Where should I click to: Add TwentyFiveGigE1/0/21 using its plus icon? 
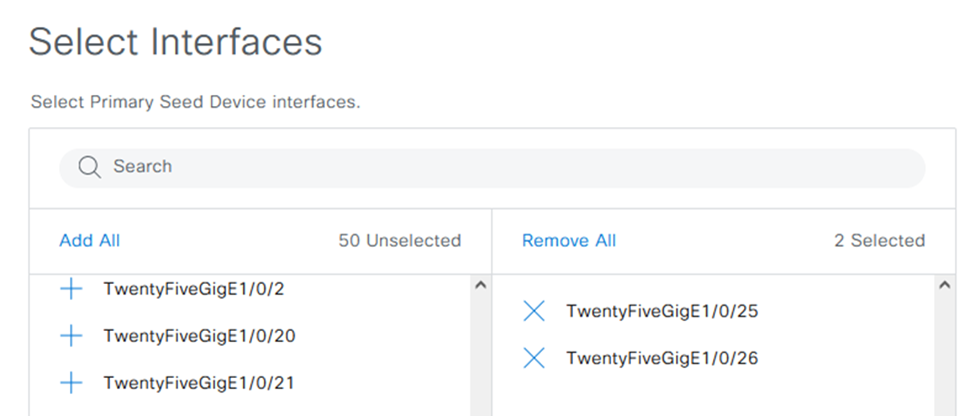(71, 382)
